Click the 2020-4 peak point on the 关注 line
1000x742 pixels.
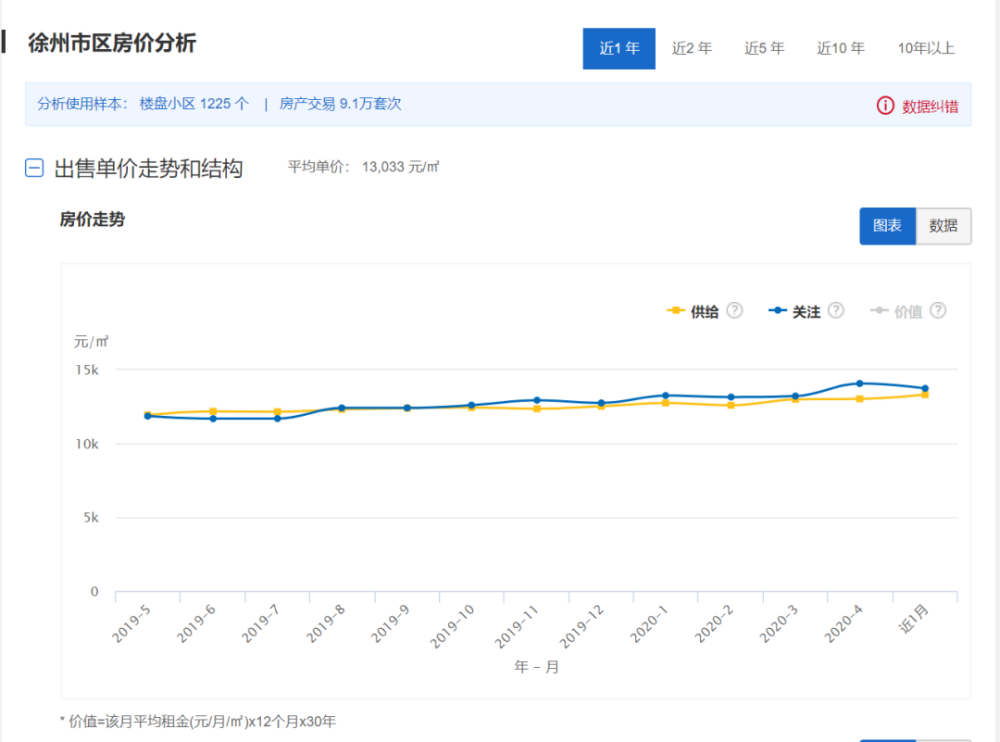(860, 381)
